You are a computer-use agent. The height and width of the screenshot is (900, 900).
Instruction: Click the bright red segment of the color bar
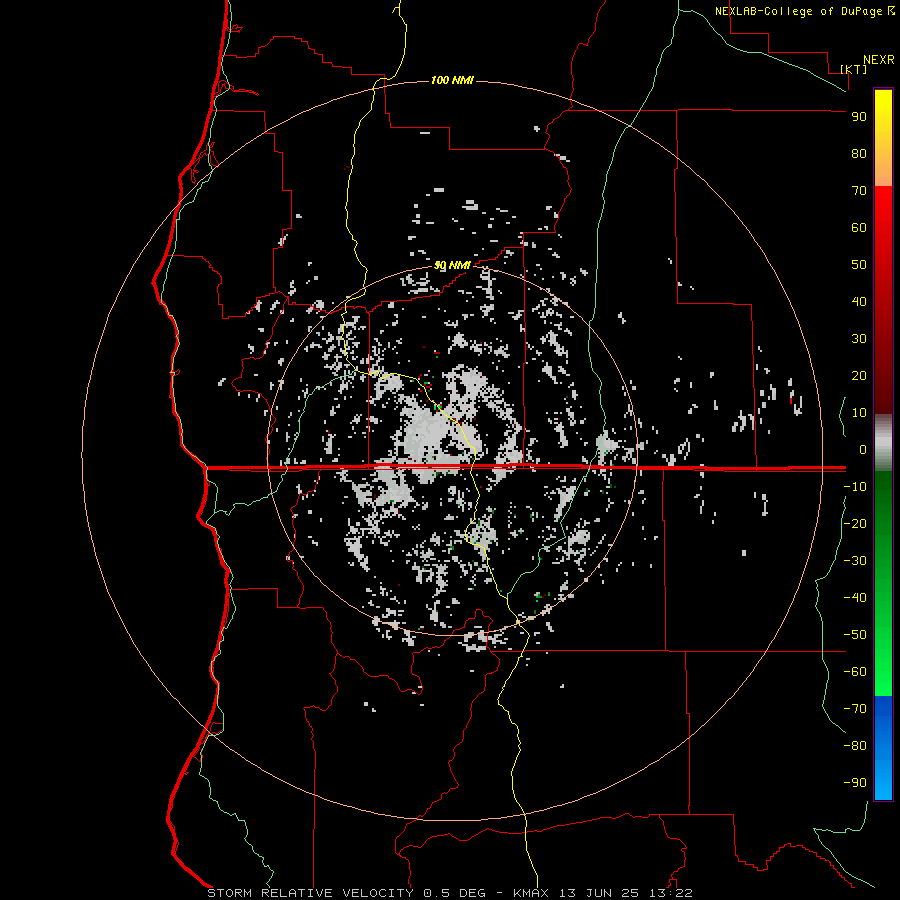pos(883,212)
